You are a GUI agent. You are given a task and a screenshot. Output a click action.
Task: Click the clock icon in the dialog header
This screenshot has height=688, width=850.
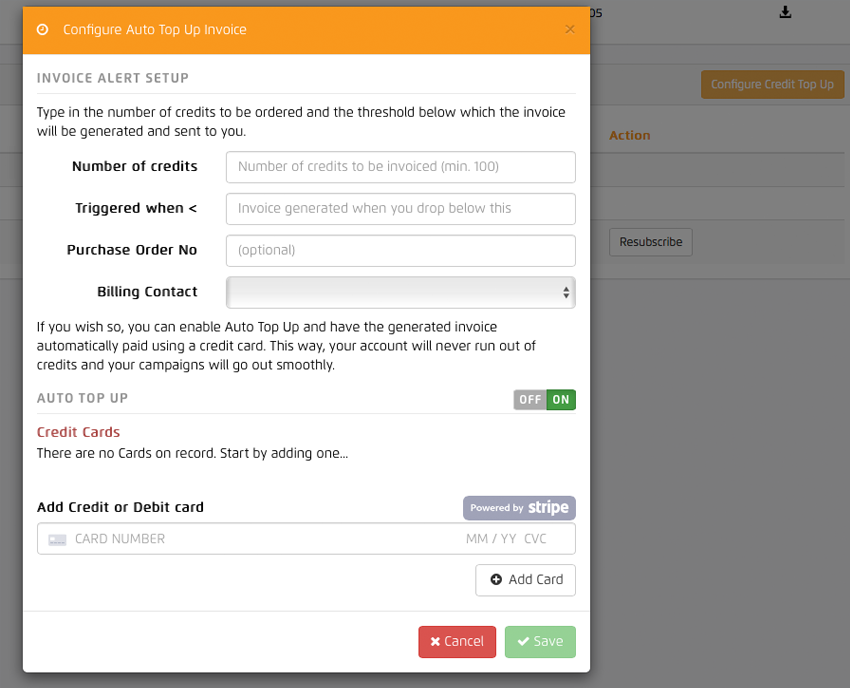40,30
